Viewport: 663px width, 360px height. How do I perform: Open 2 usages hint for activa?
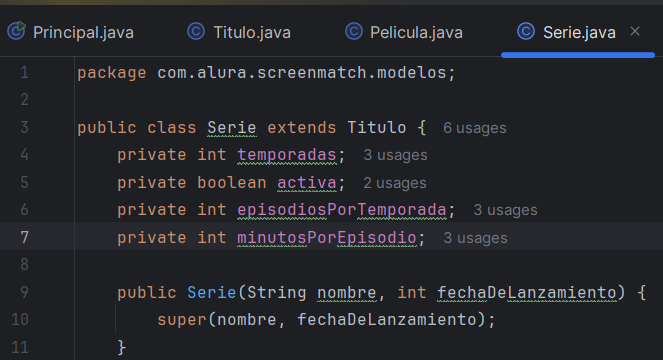[x=395, y=183]
